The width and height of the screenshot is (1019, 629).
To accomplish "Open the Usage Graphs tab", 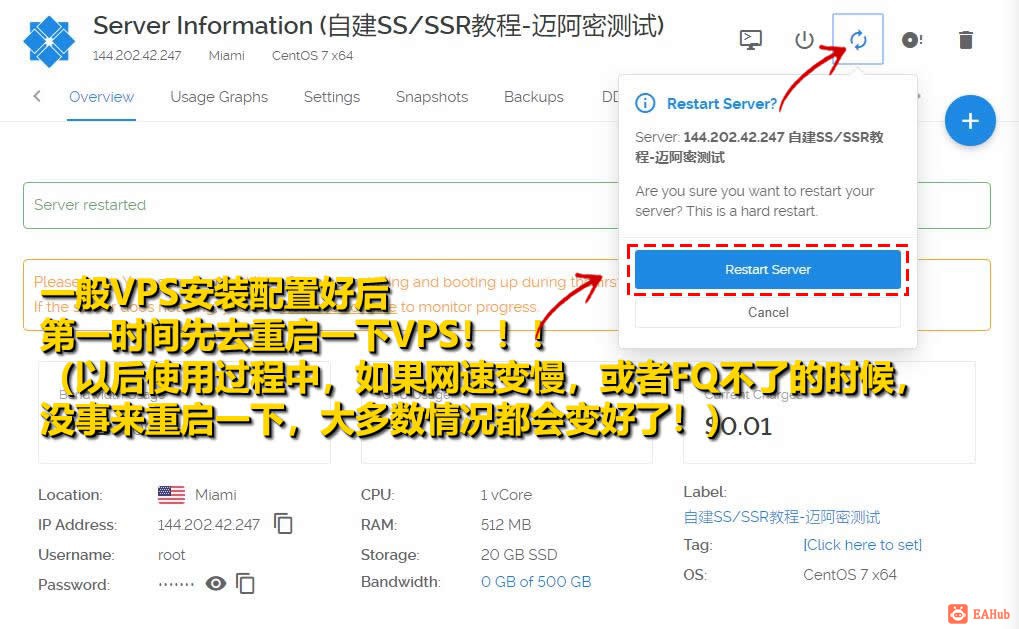I will [219, 97].
